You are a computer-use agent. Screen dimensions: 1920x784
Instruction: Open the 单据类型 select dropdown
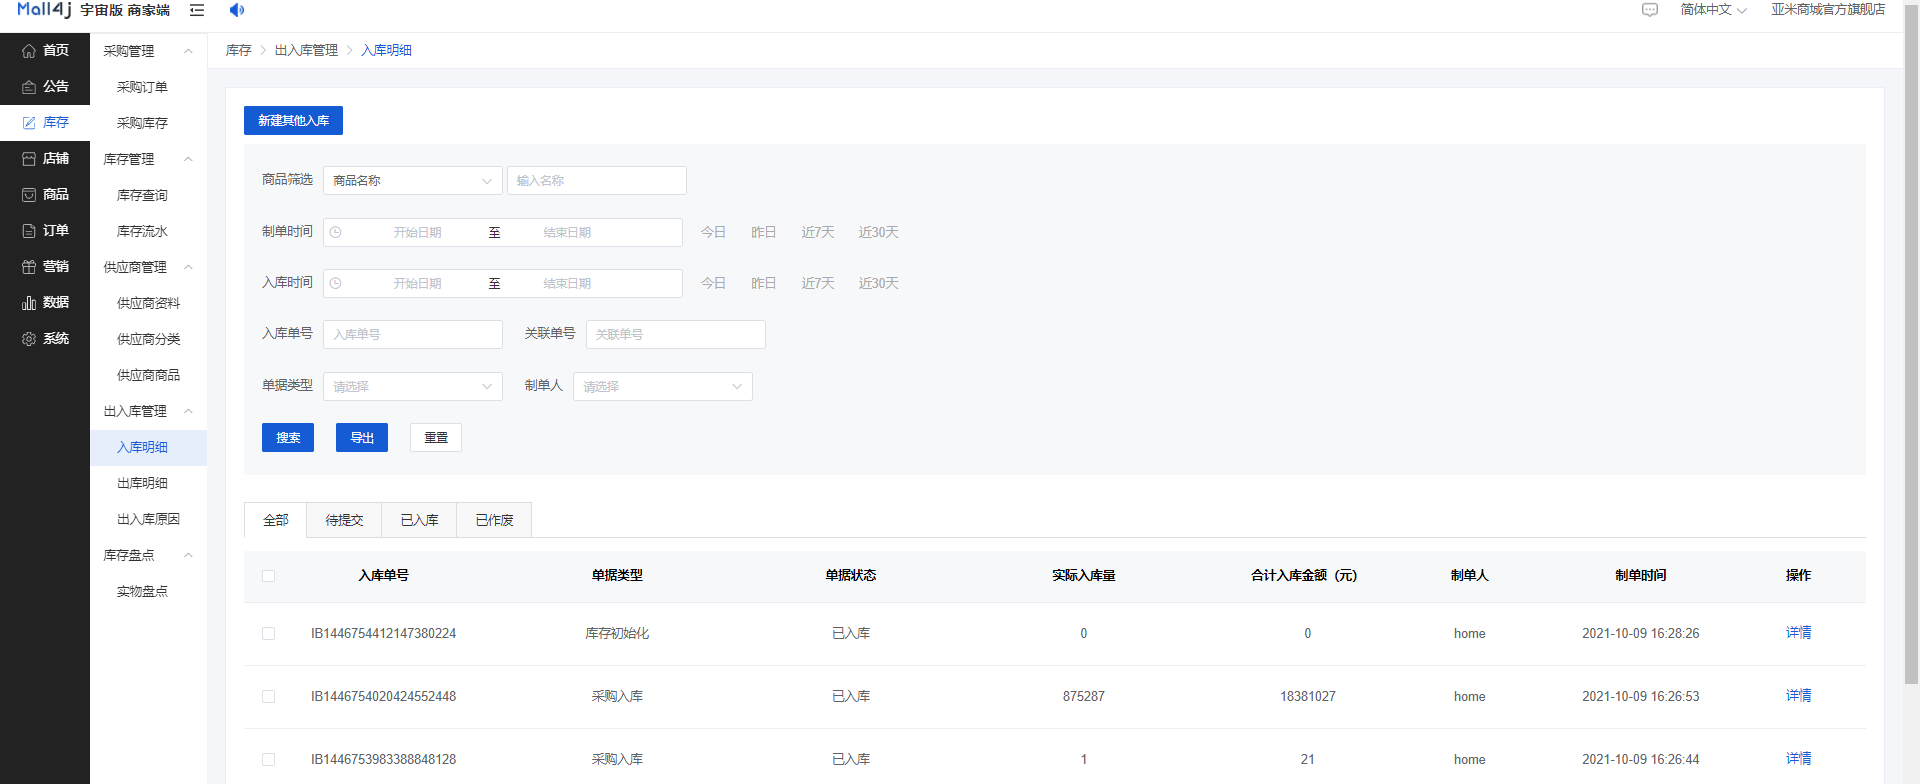413,386
